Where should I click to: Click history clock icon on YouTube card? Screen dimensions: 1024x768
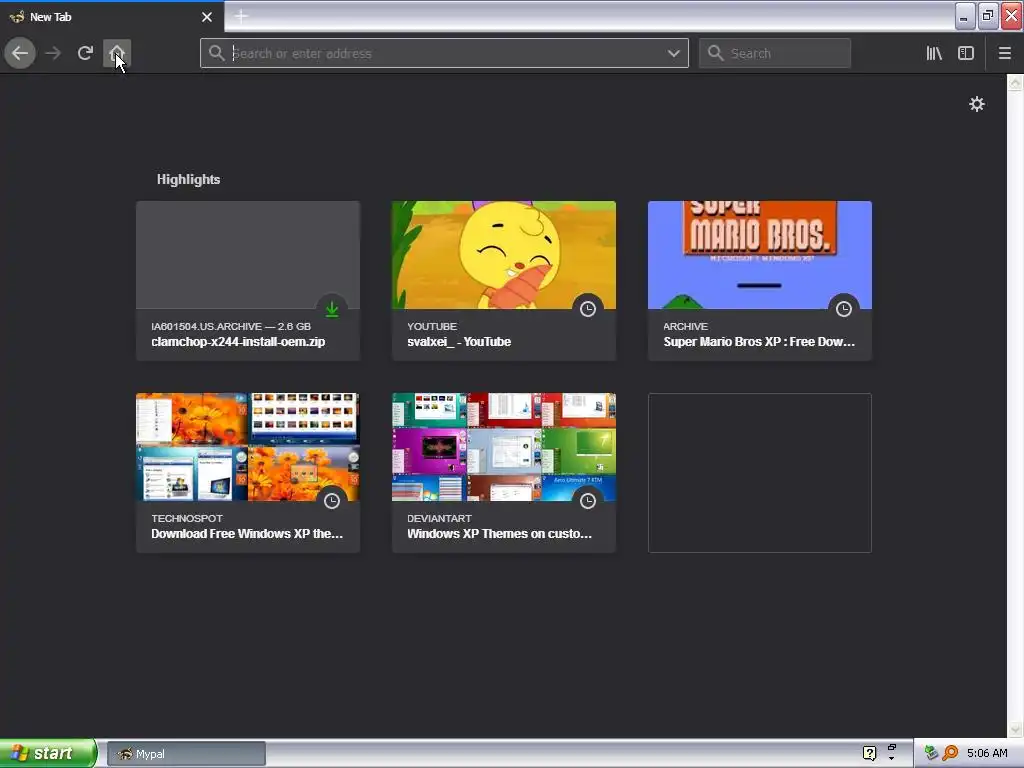[x=588, y=309]
